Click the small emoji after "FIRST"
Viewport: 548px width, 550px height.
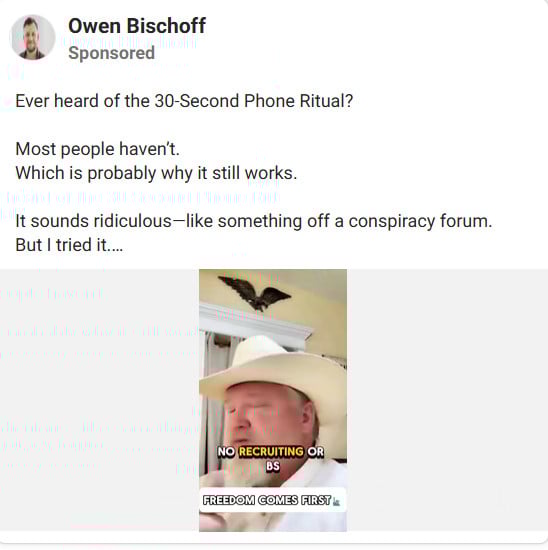click(x=336, y=502)
